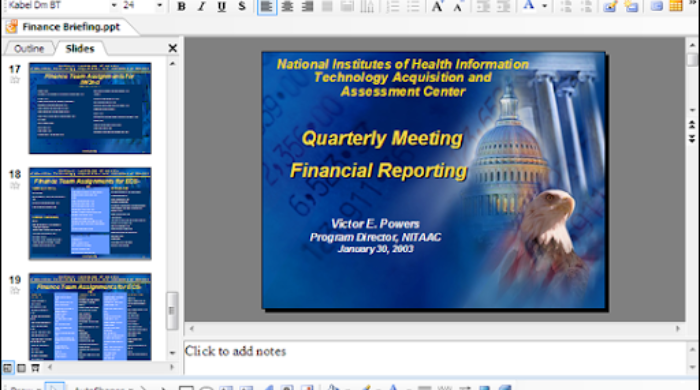Switch to the Outline tab
The image size is (700, 390).
point(29,48)
